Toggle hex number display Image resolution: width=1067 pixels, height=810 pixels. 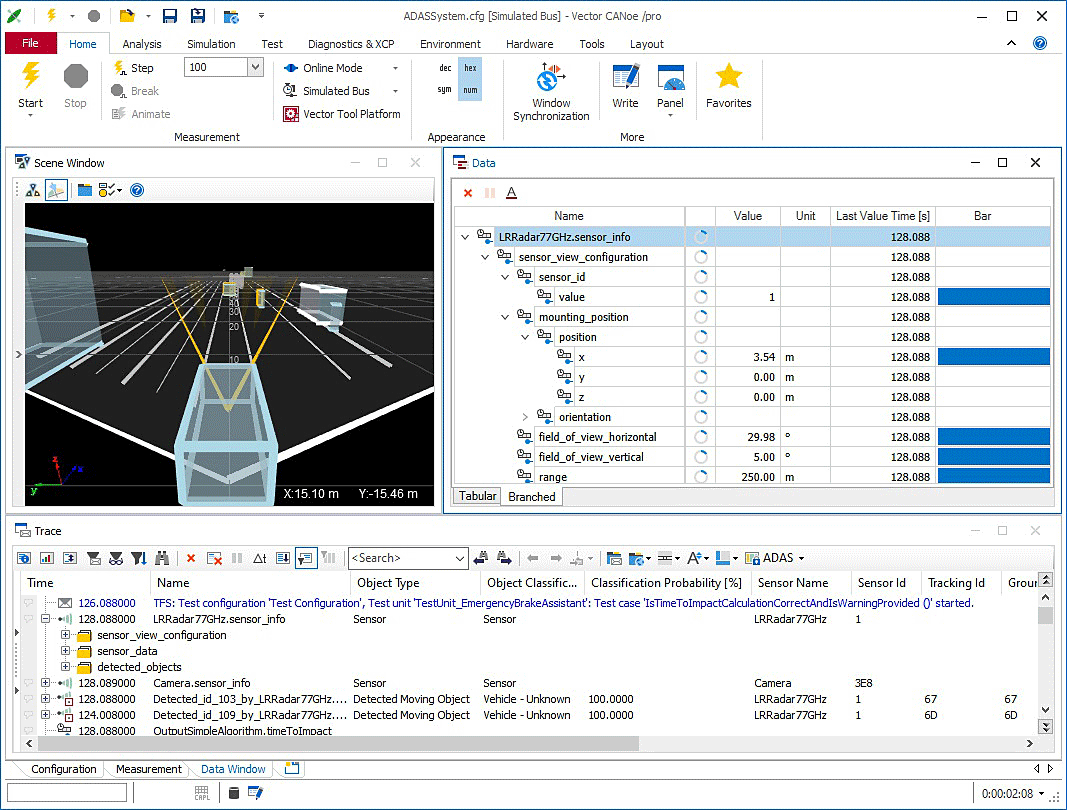pos(470,68)
